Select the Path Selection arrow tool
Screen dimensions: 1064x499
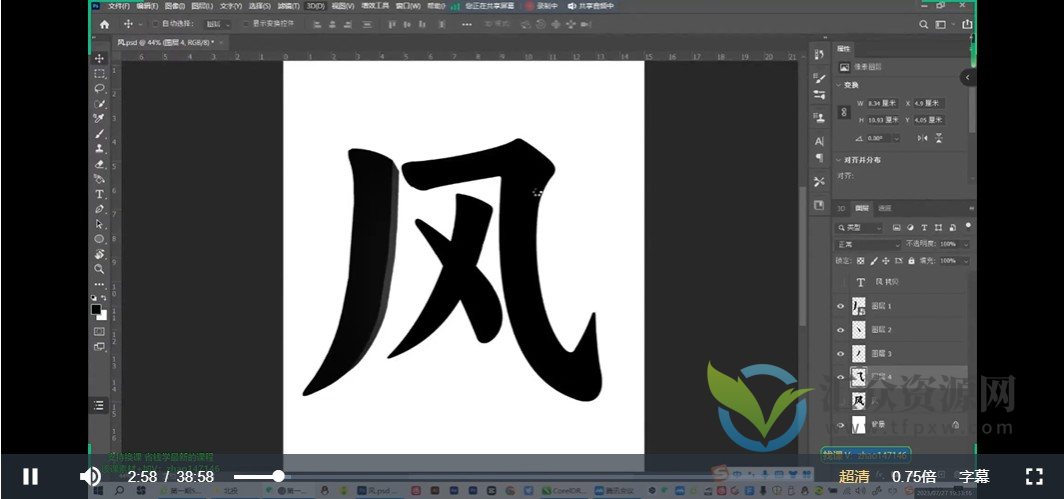pos(99,224)
